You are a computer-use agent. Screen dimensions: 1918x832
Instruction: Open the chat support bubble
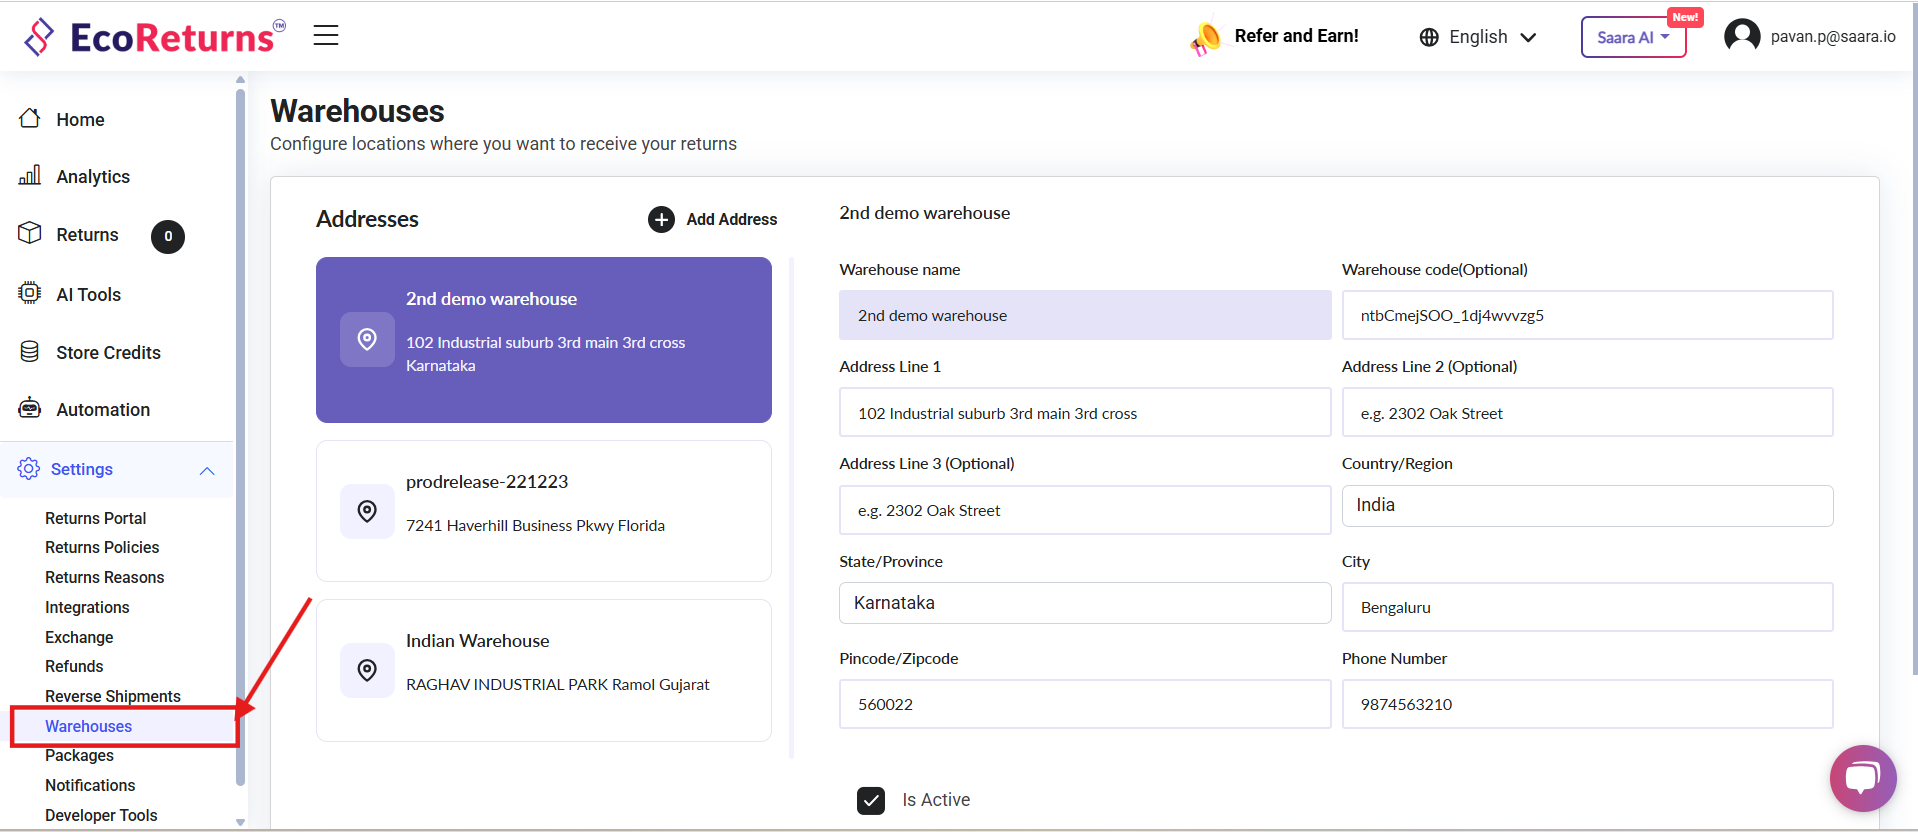[x=1862, y=777]
